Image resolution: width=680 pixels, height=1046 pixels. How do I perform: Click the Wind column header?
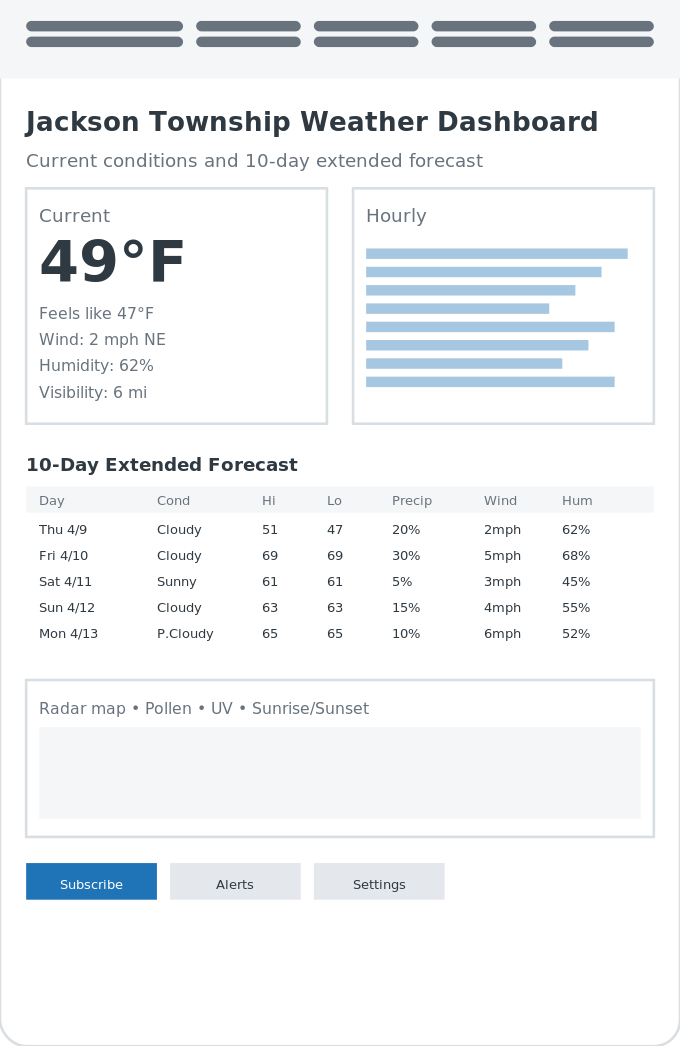coord(500,500)
